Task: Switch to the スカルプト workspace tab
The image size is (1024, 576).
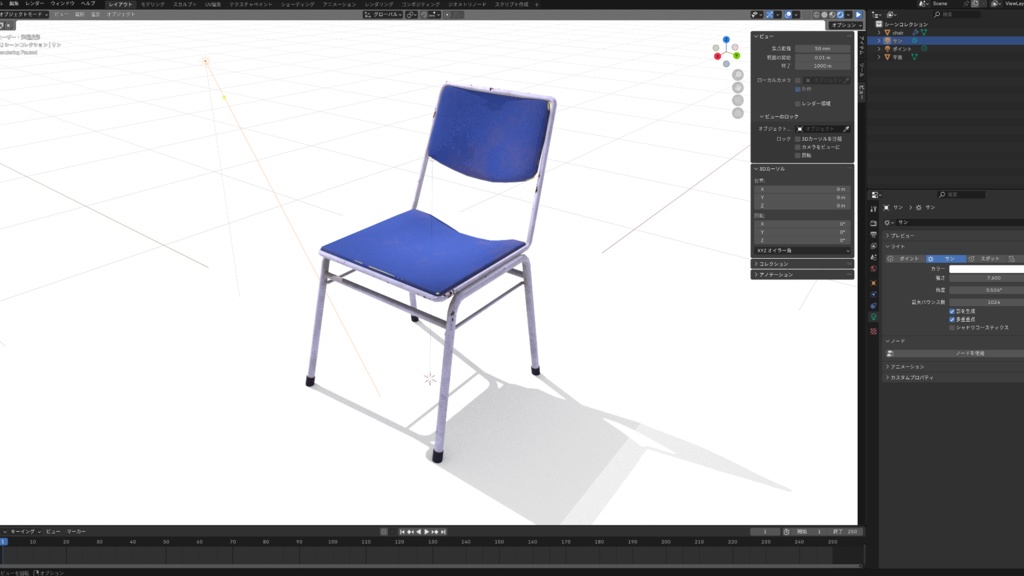Action: tap(184, 4)
